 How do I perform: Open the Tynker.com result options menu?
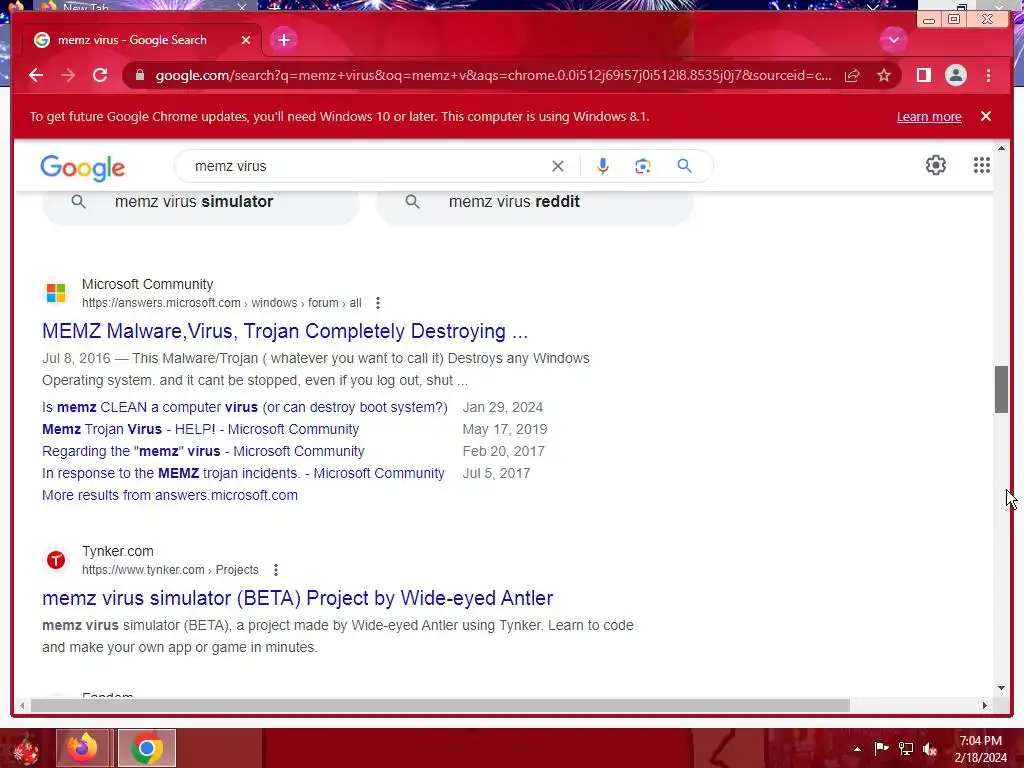pos(276,570)
